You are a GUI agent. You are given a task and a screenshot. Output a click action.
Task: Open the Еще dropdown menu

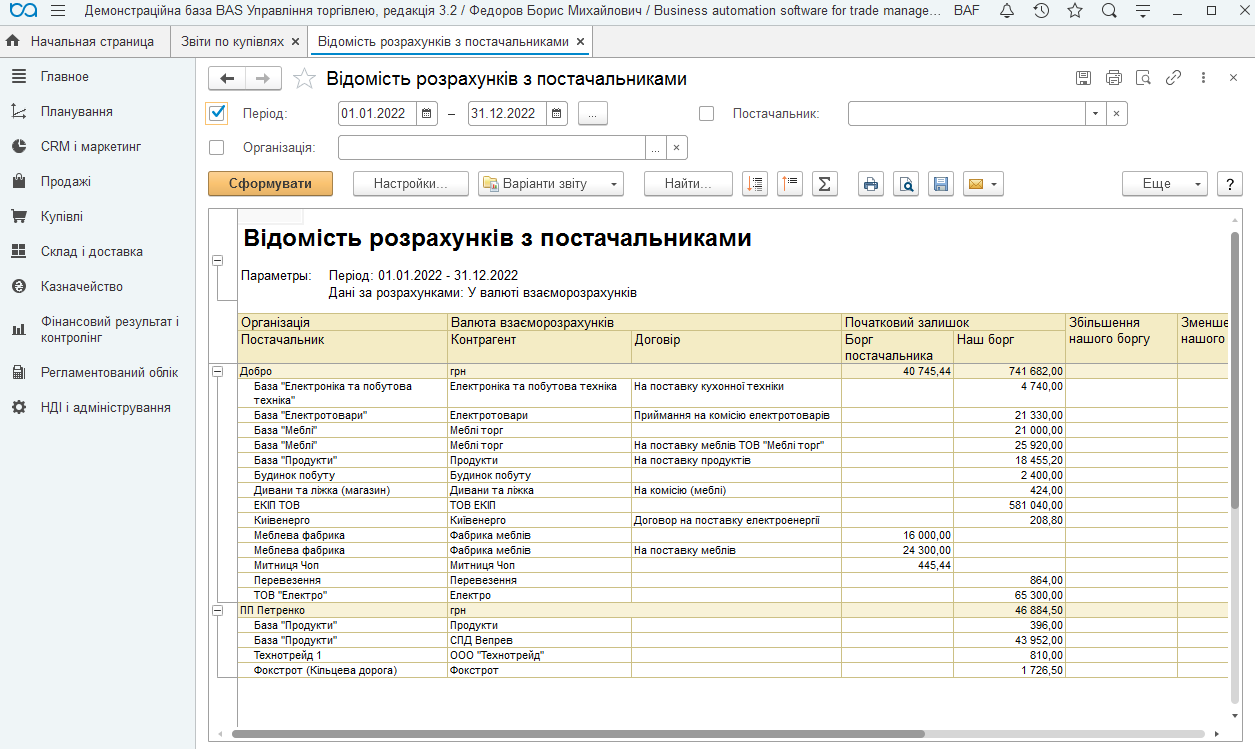click(1165, 184)
